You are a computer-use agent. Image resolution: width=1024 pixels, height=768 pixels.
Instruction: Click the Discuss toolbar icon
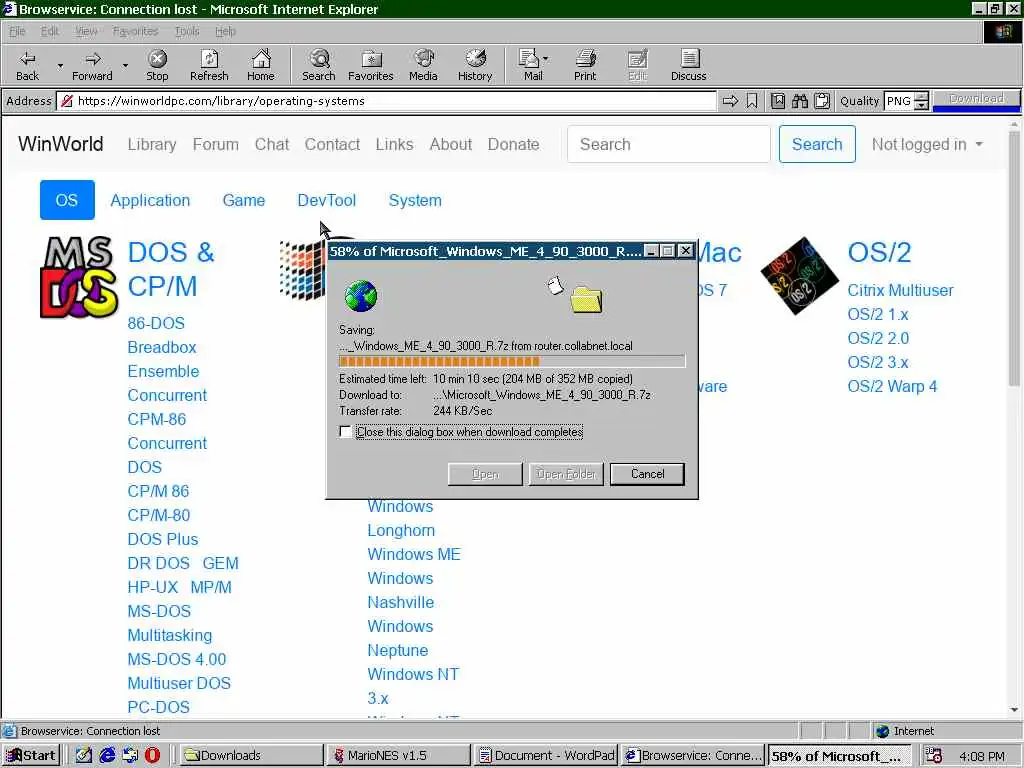coord(689,58)
